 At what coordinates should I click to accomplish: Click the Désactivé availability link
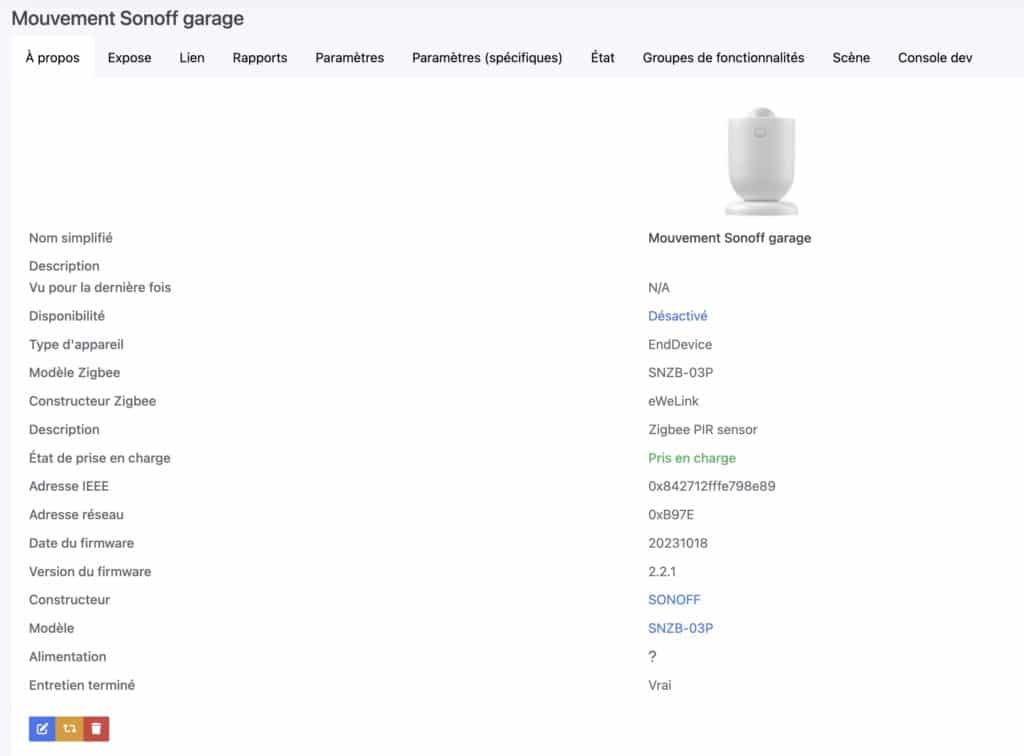tap(677, 316)
